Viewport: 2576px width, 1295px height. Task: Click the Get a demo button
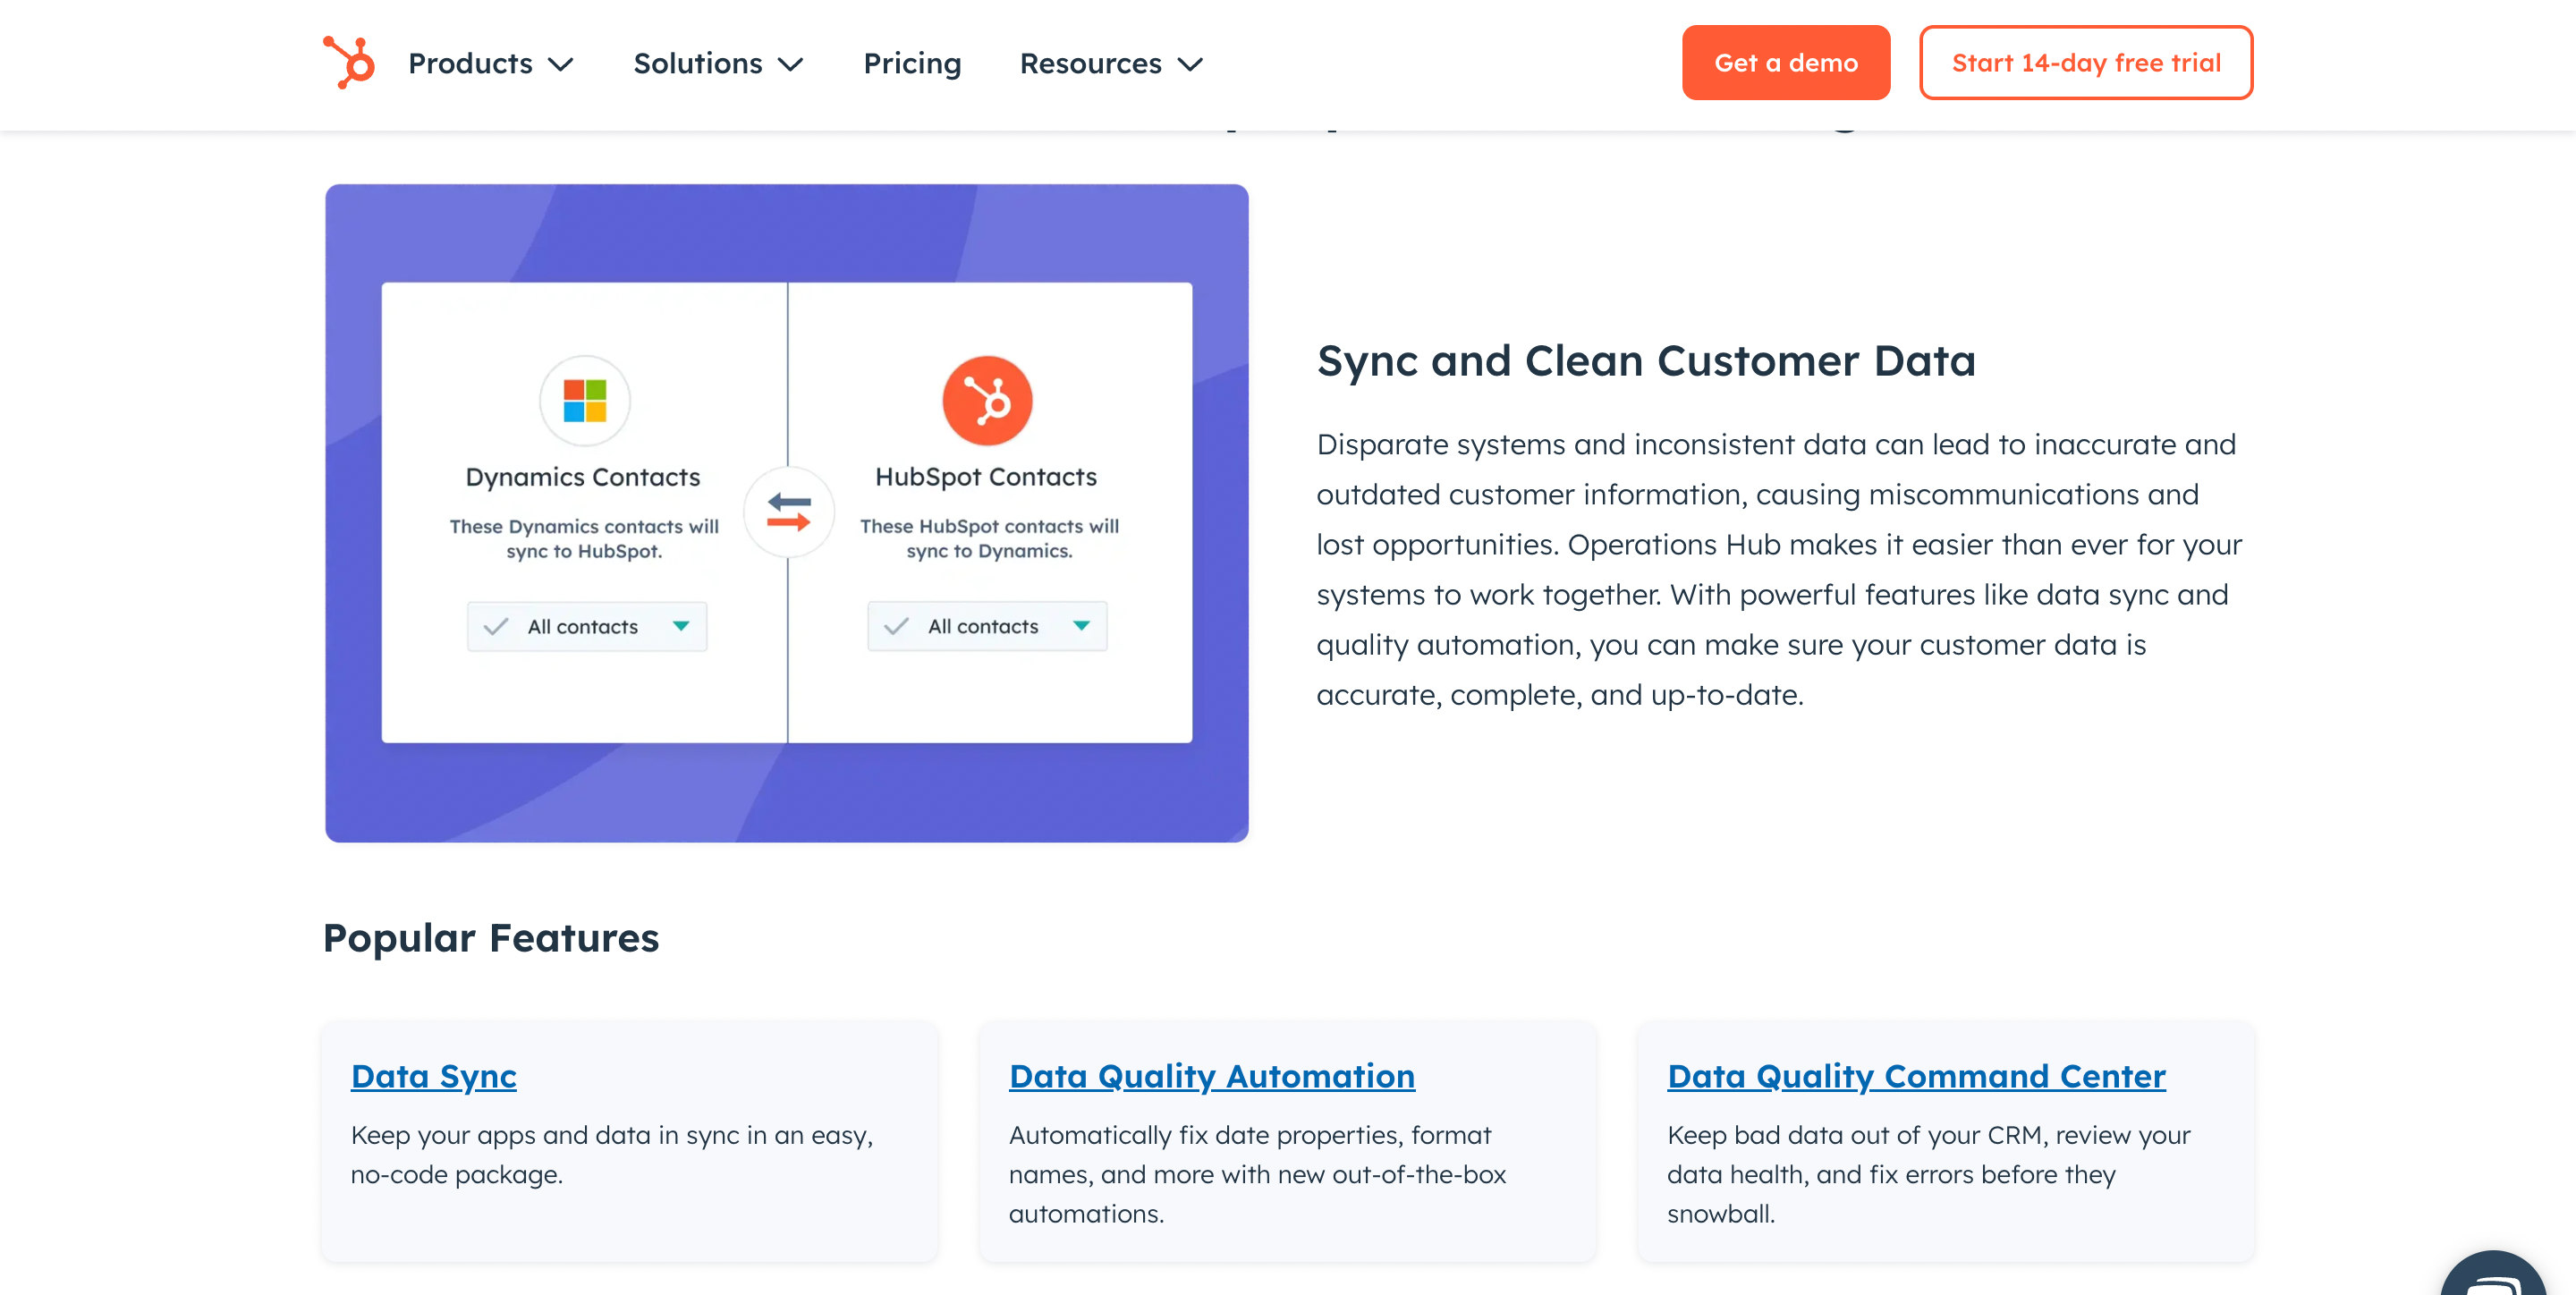tap(1786, 62)
